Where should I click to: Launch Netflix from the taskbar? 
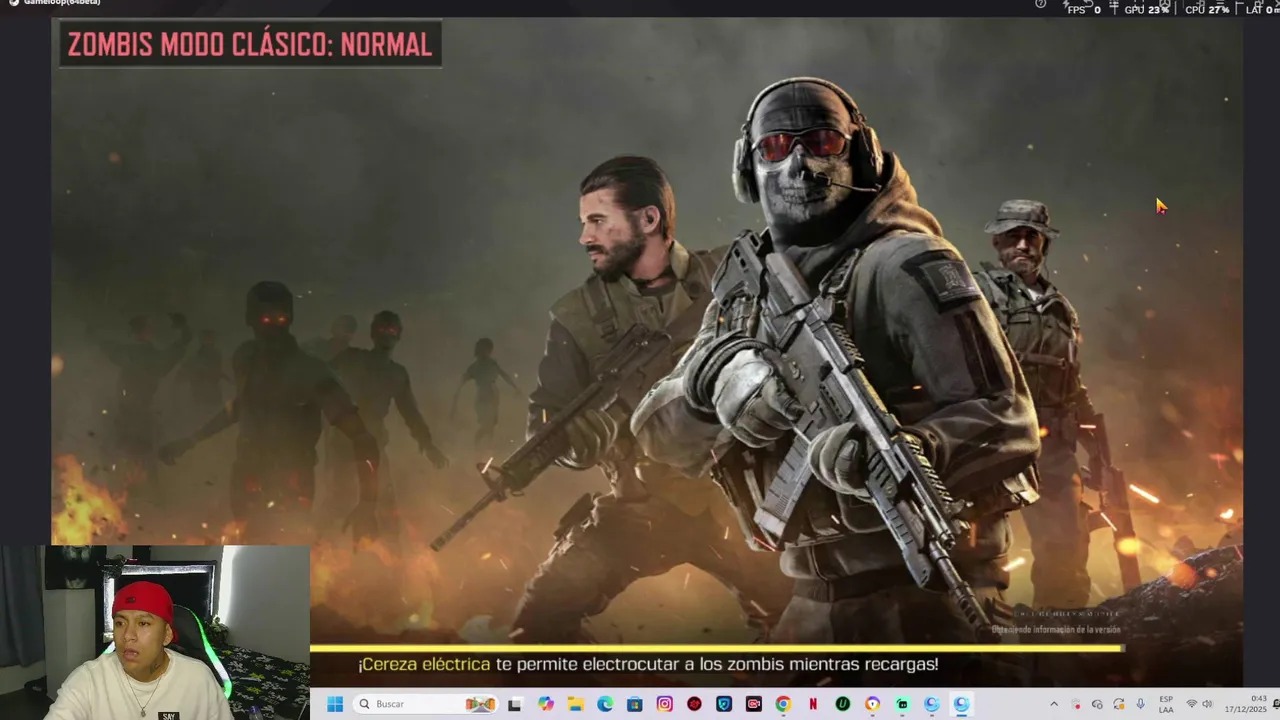(x=813, y=704)
